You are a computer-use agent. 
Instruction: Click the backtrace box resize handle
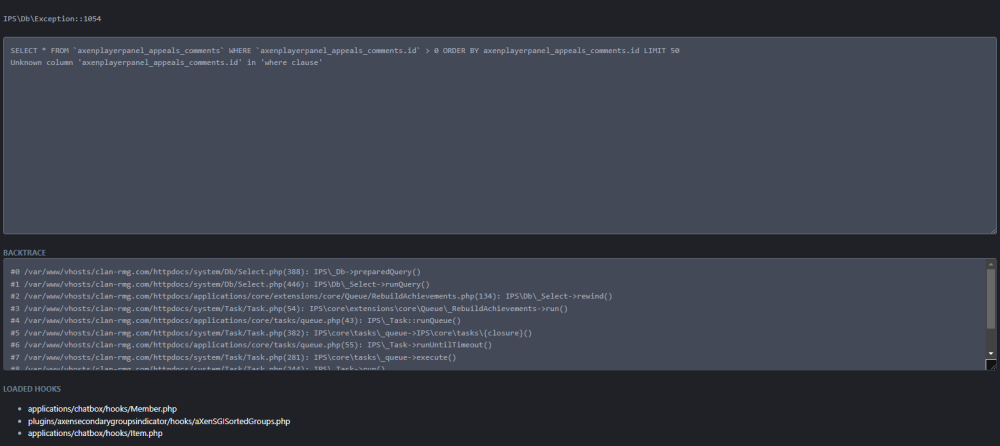pos(992,365)
